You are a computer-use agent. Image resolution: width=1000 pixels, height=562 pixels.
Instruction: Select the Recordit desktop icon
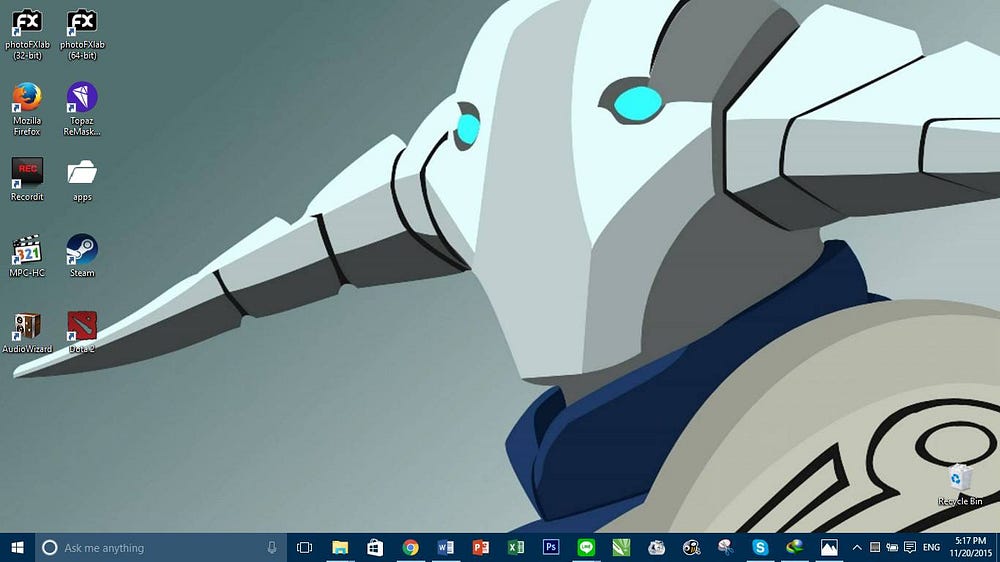(x=27, y=179)
